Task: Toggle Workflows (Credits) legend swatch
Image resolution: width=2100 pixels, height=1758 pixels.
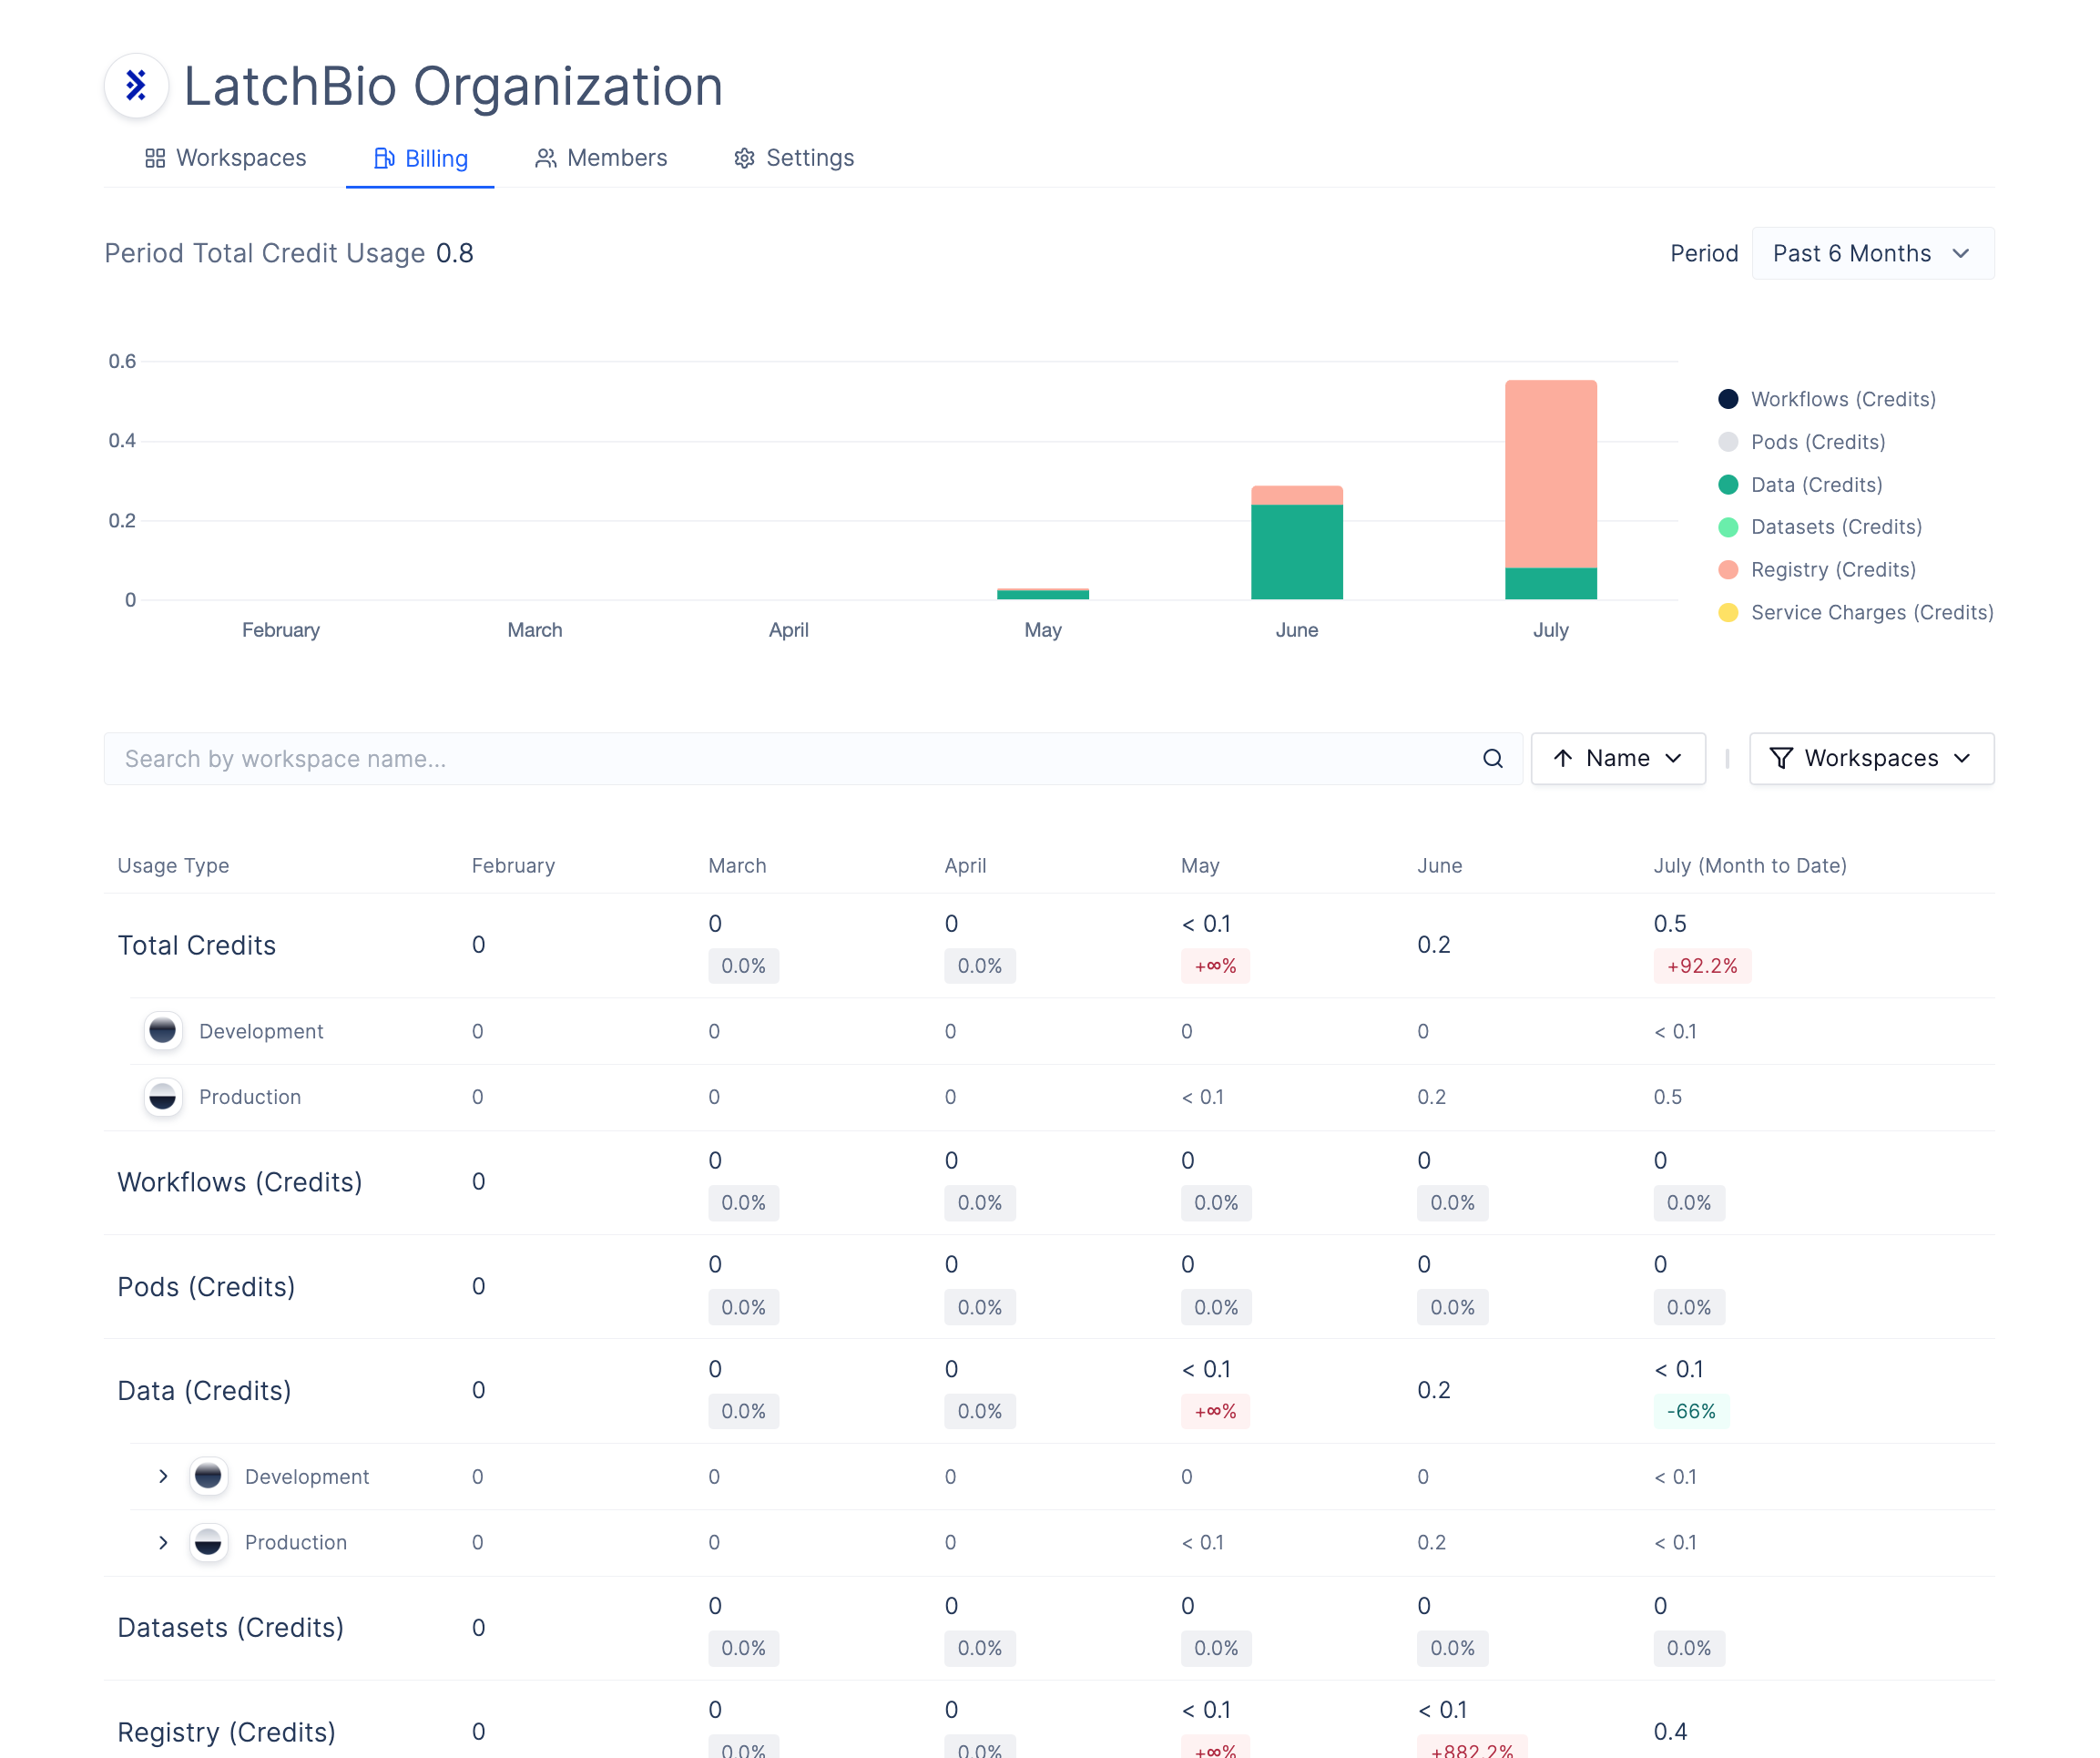Action: coord(1727,399)
